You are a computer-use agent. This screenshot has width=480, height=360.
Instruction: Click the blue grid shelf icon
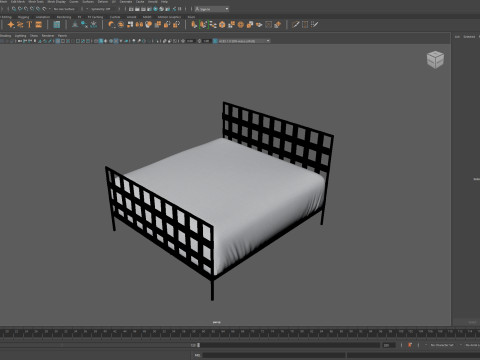(57, 24)
